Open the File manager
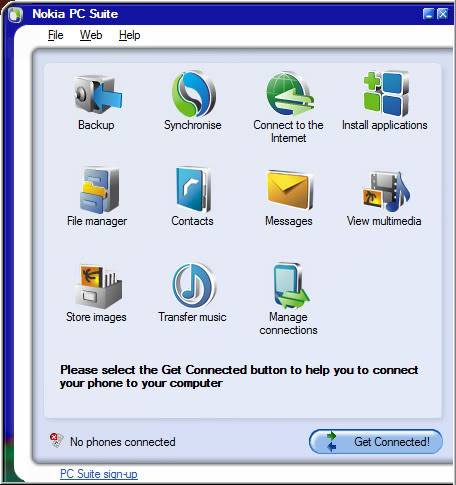This screenshot has width=456, height=485. click(x=99, y=191)
